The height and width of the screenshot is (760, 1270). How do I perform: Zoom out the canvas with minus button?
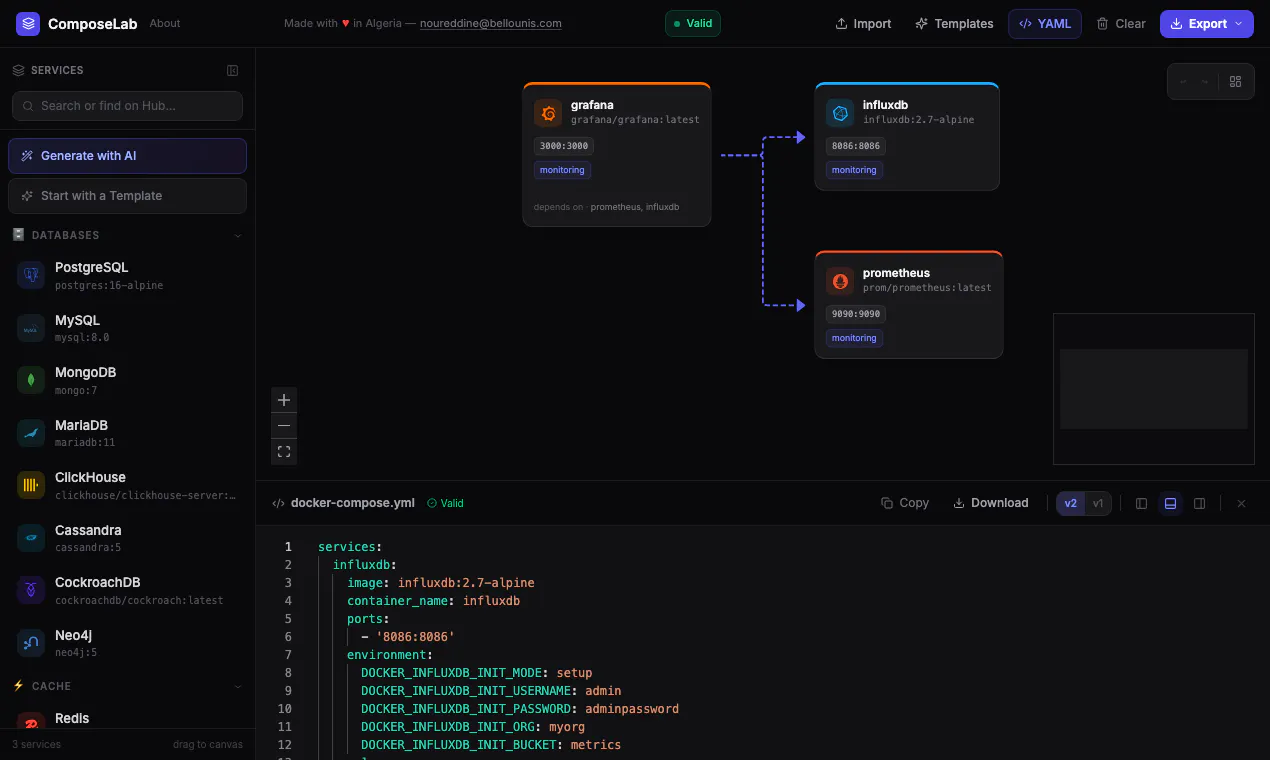284,426
